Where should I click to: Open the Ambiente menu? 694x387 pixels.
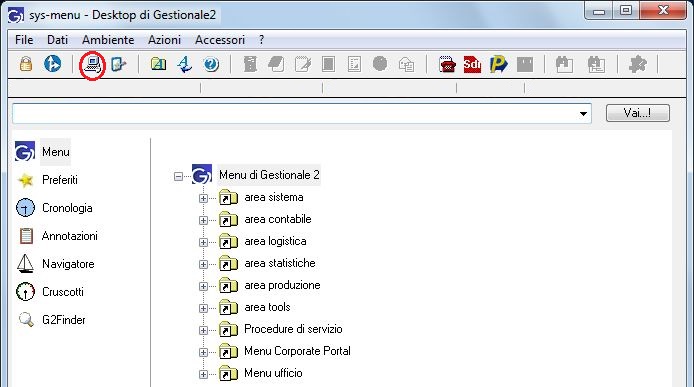108,40
